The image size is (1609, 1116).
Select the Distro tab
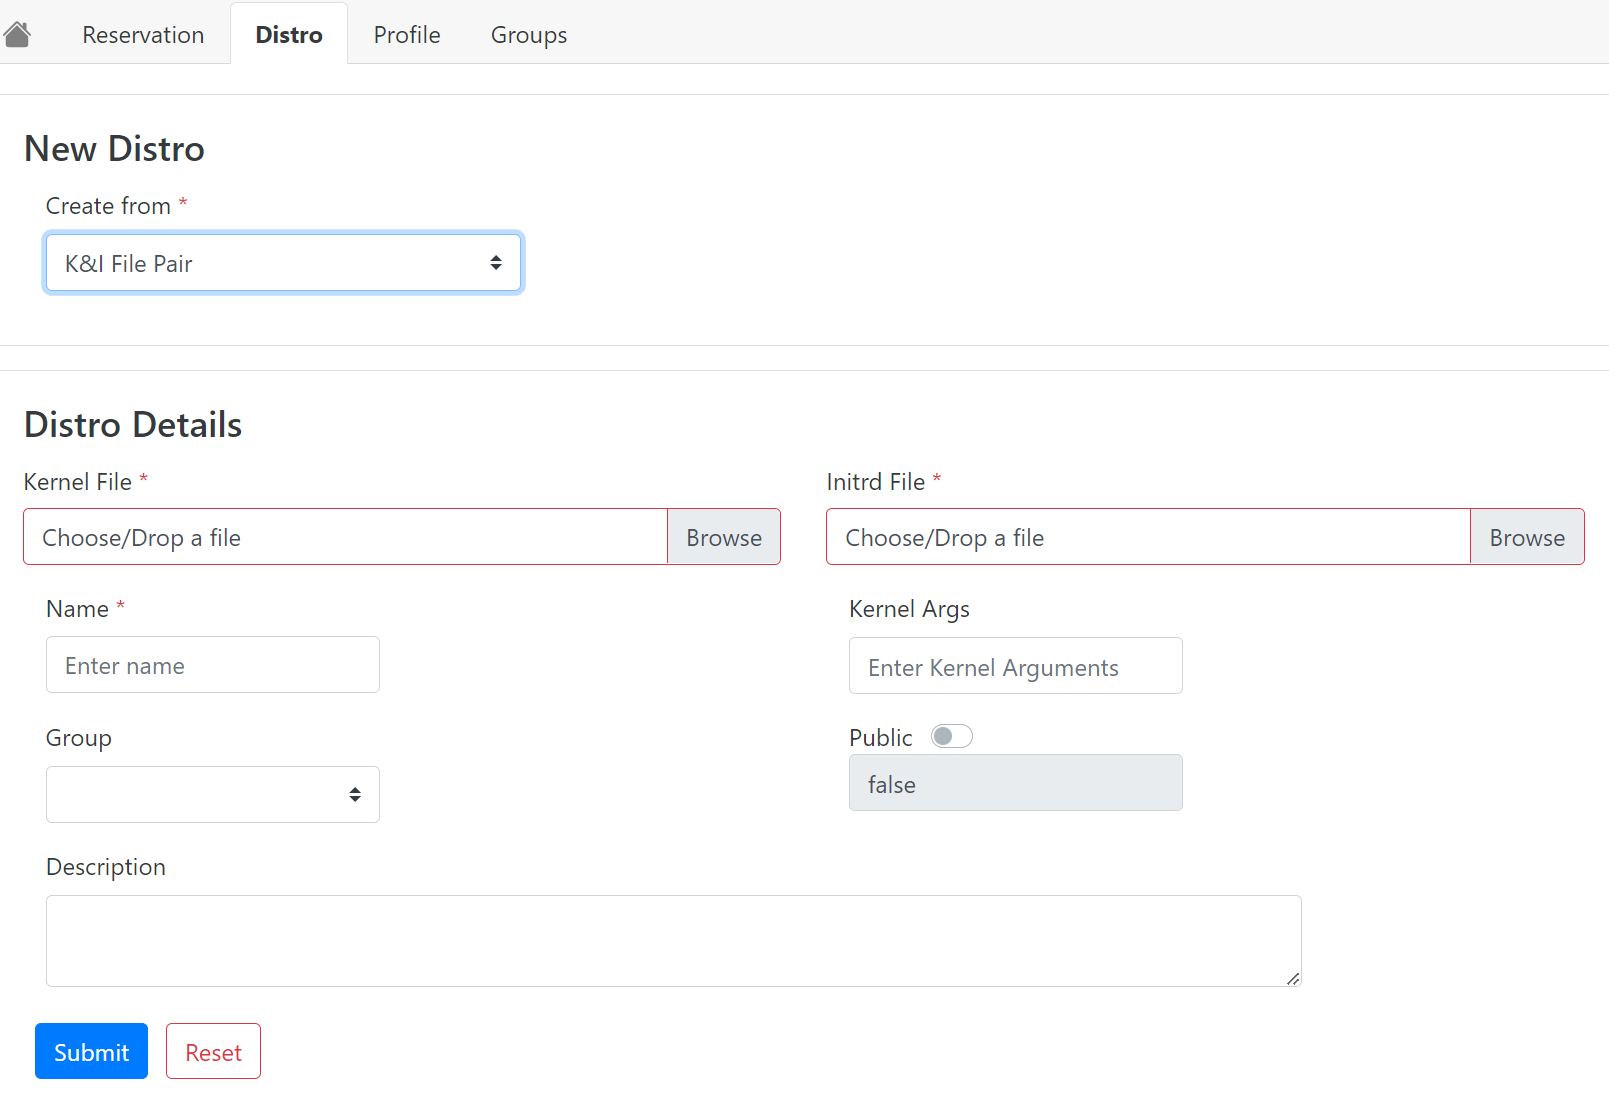(x=289, y=35)
